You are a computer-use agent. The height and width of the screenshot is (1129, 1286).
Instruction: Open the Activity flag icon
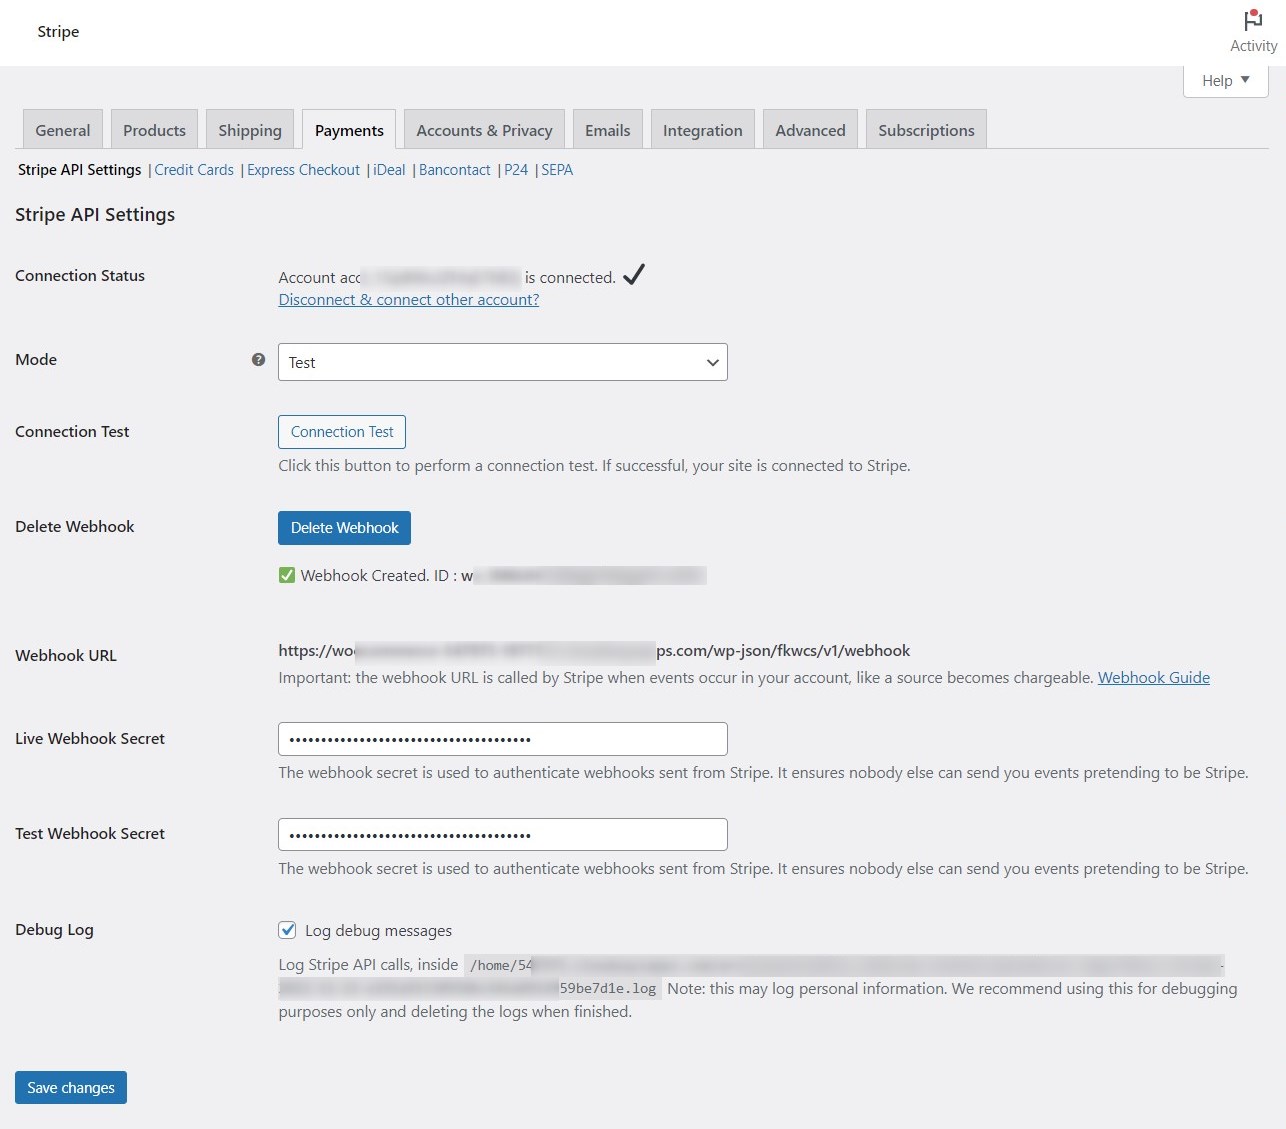point(1253,20)
